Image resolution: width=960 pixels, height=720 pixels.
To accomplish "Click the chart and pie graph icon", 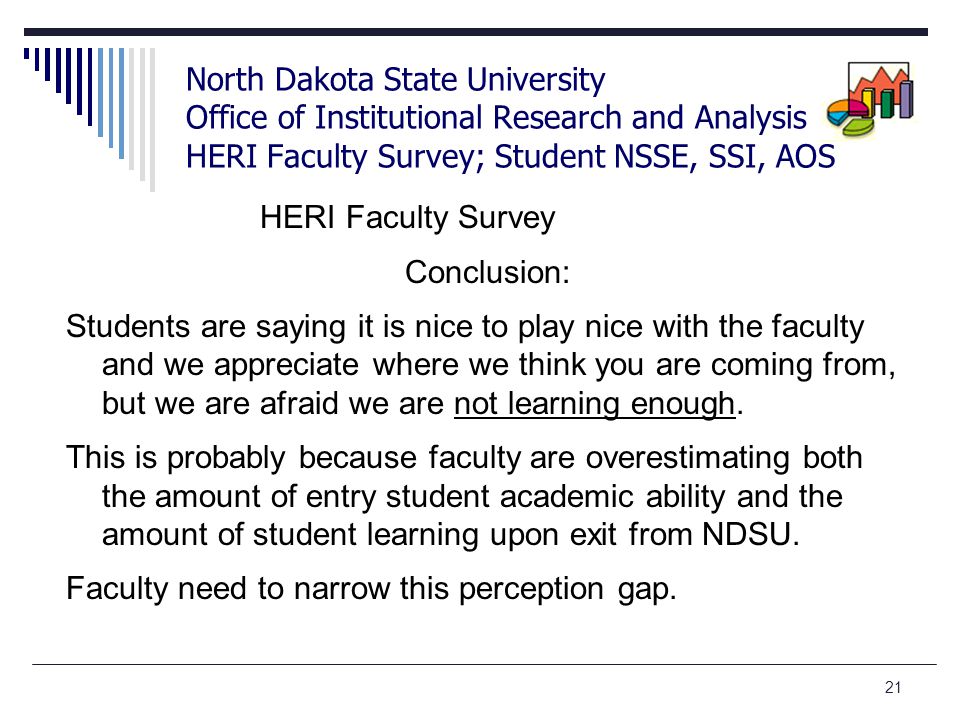I will (x=870, y=99).
